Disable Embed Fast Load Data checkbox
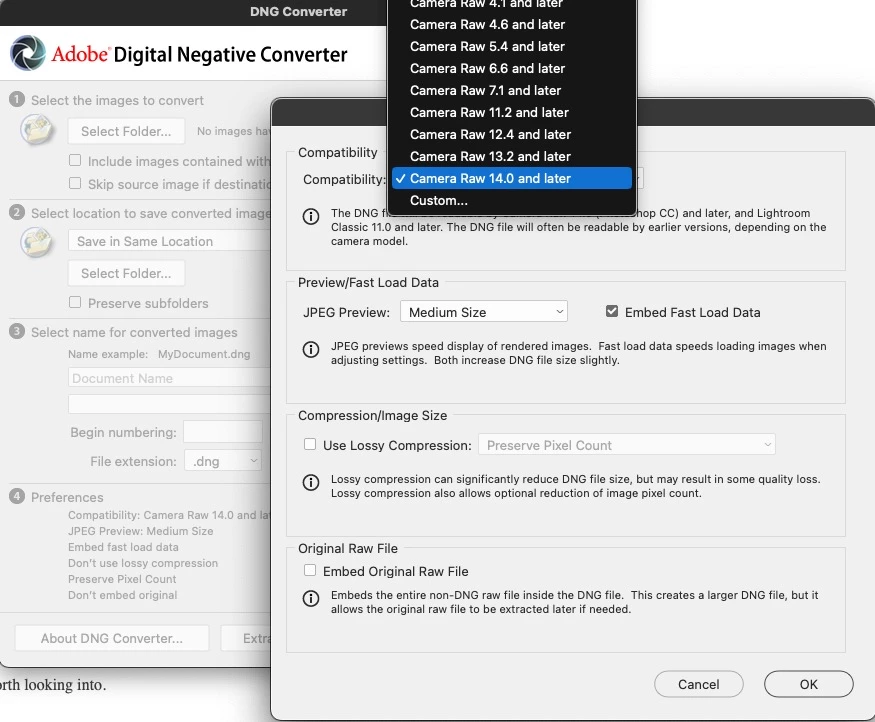 point(612,311)
